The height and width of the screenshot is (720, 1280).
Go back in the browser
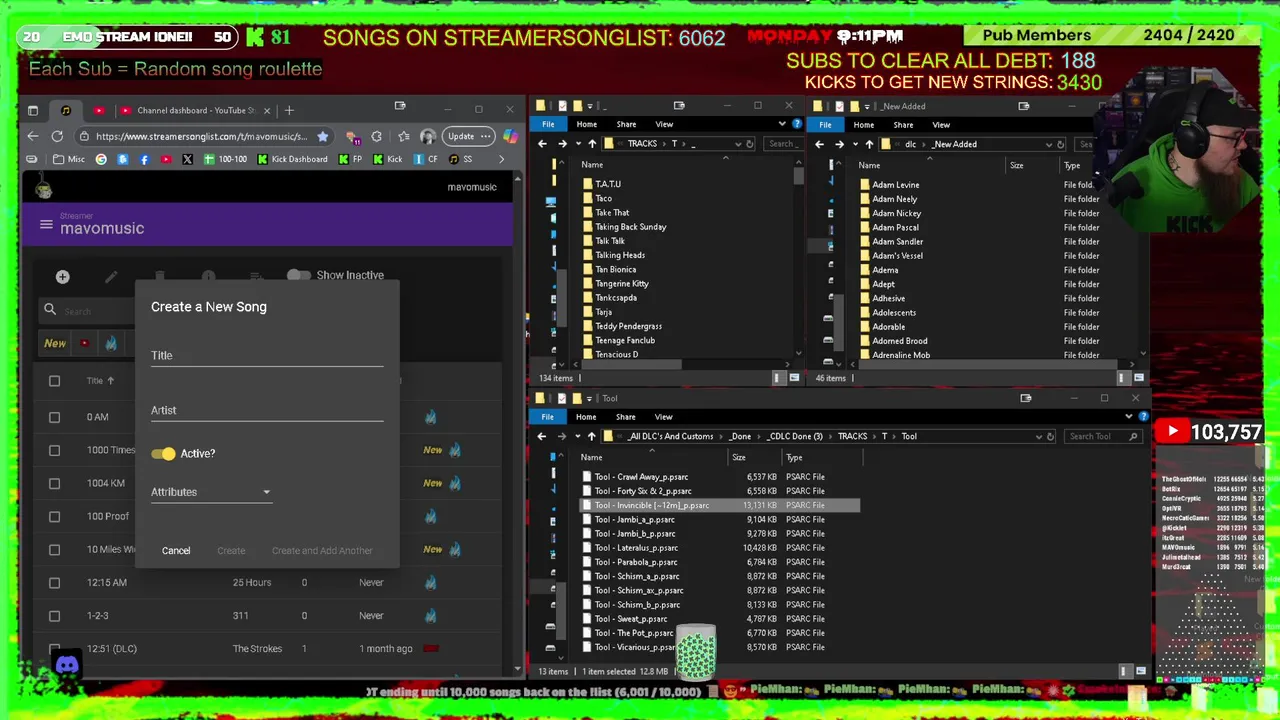coord(33,136)
